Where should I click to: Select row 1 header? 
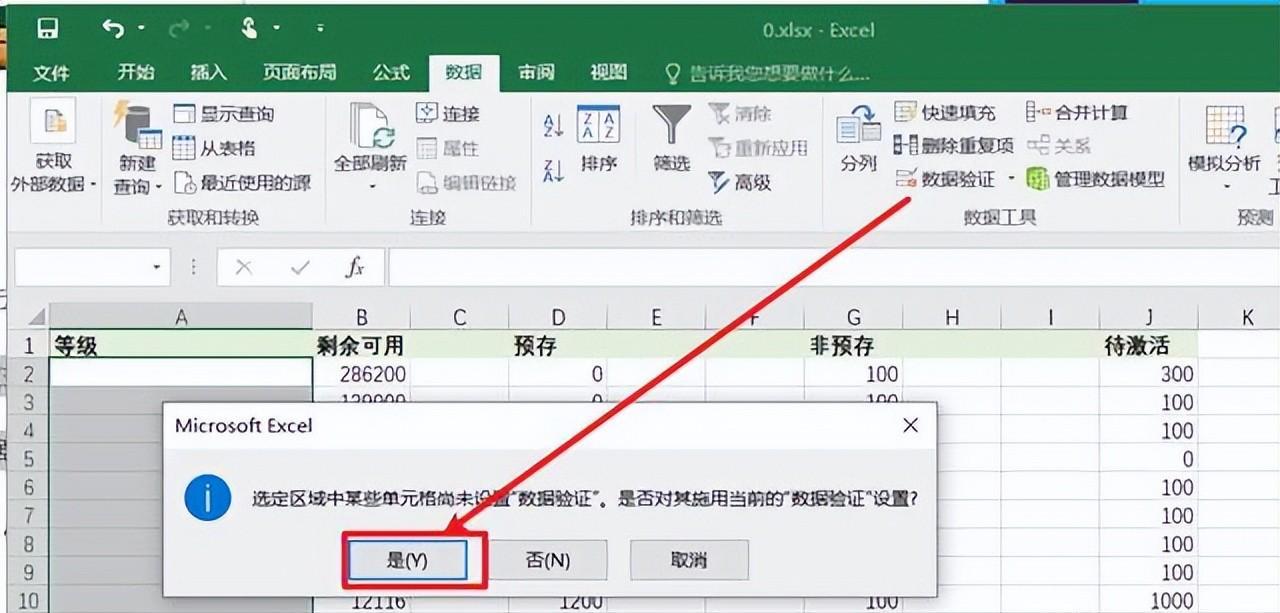30,346
